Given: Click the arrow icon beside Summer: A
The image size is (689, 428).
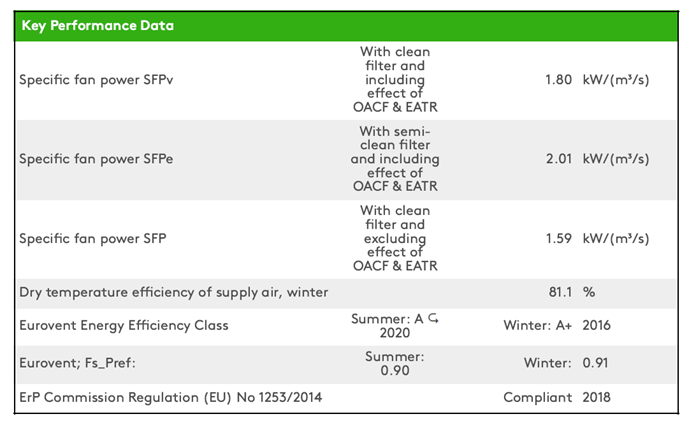Looking at the screenshot, I should 433,318.
